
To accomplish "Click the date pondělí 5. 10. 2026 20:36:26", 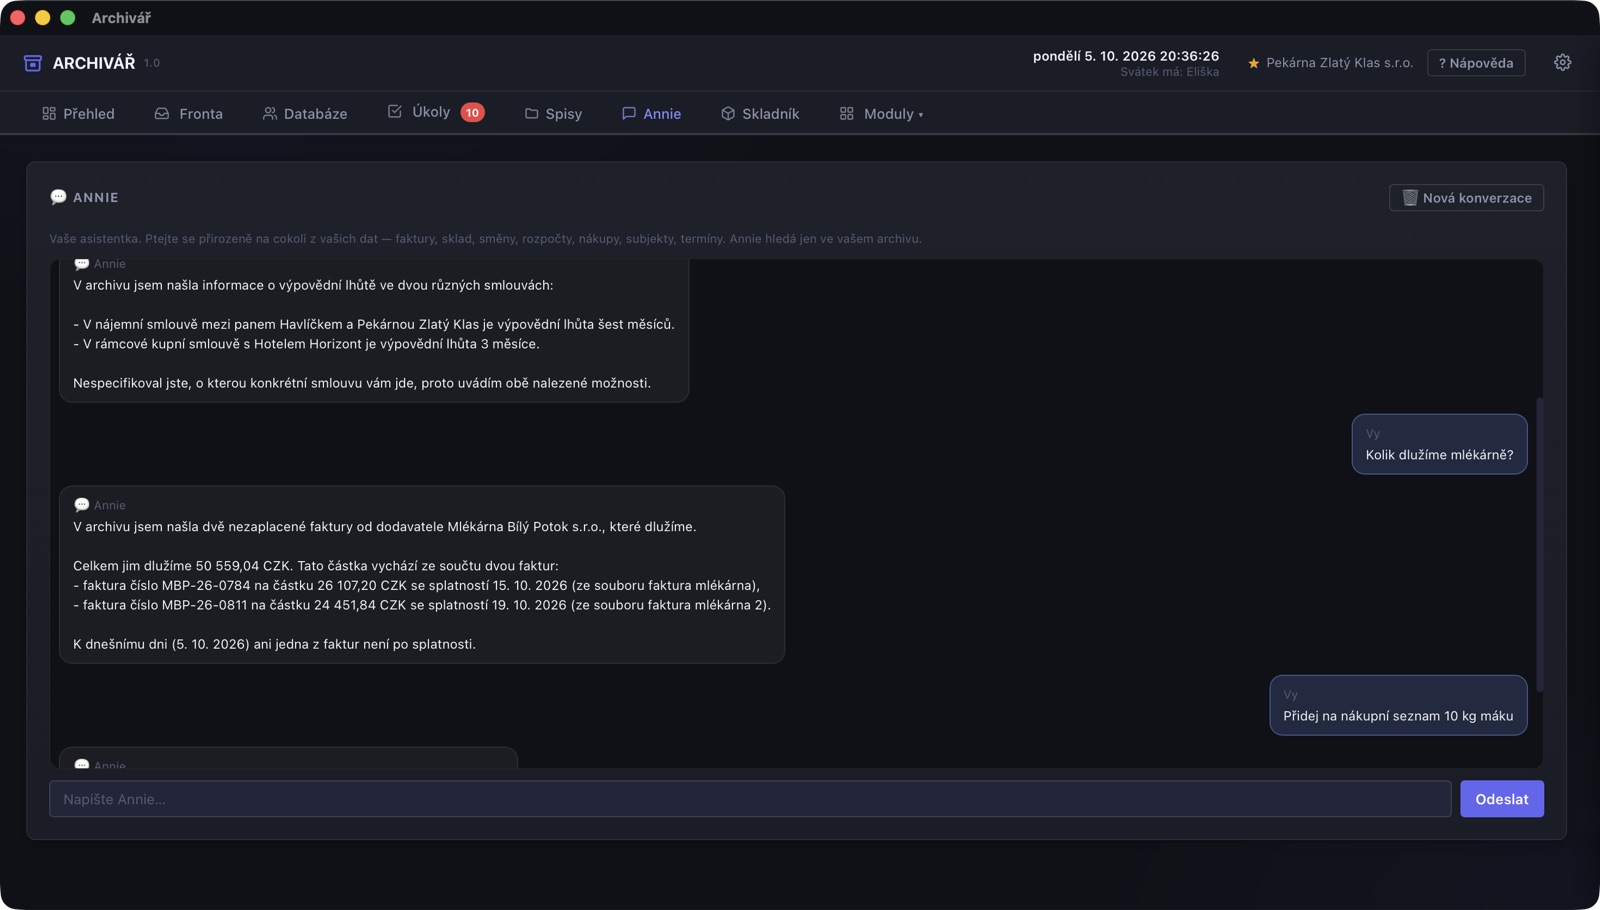I will (x=1126, y=56).
